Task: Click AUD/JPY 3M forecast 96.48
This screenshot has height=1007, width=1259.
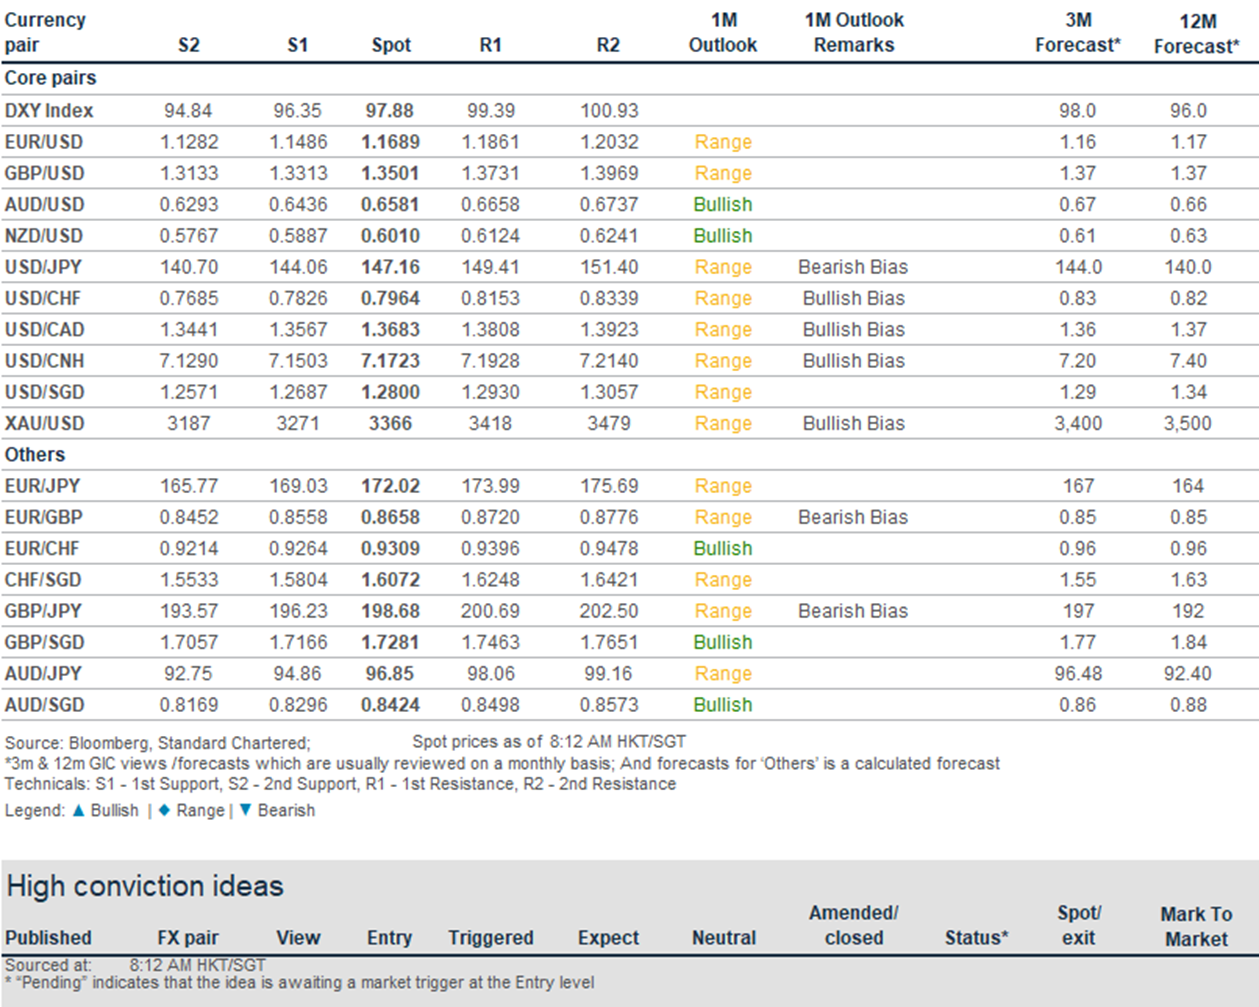Action: (x=1078, y=674)
